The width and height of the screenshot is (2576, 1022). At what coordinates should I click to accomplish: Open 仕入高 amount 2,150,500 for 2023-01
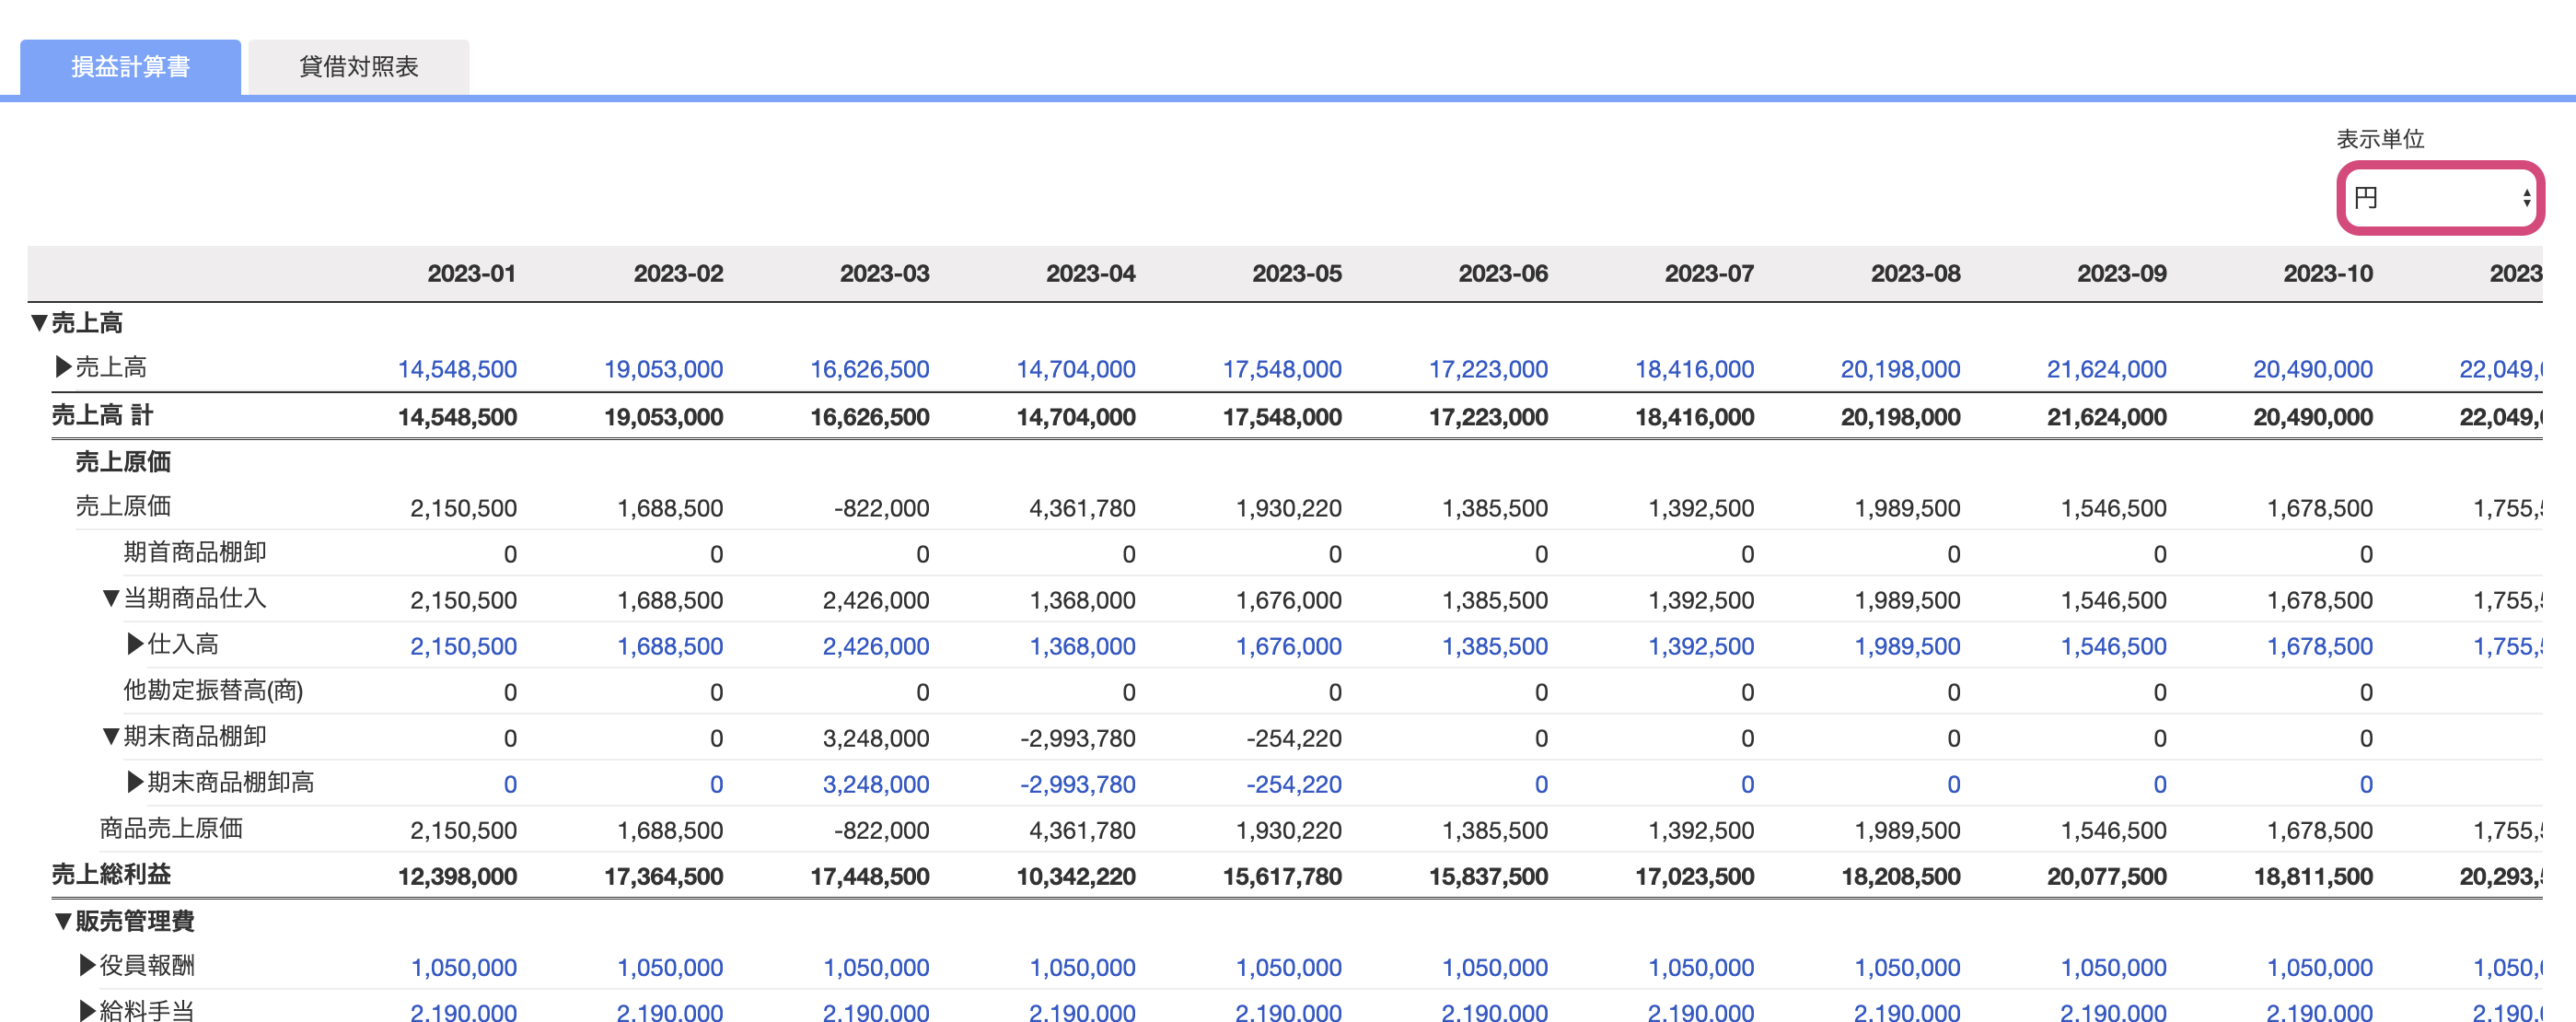pos(463,646)
